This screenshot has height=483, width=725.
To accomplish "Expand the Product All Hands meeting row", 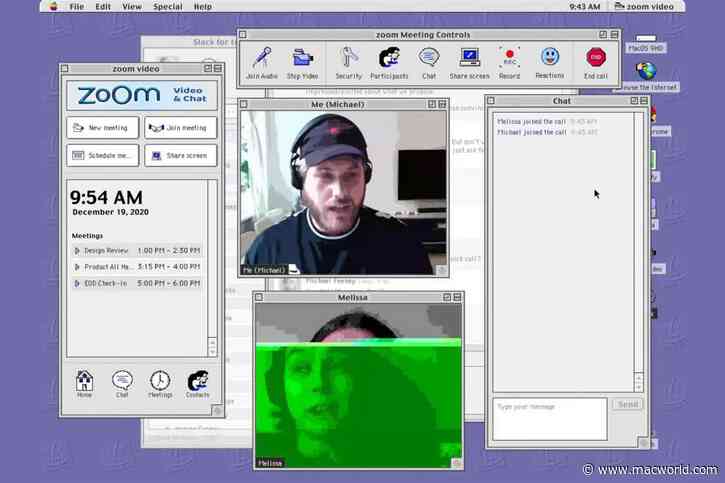I will pyautogui.click(x=77, y=267).
